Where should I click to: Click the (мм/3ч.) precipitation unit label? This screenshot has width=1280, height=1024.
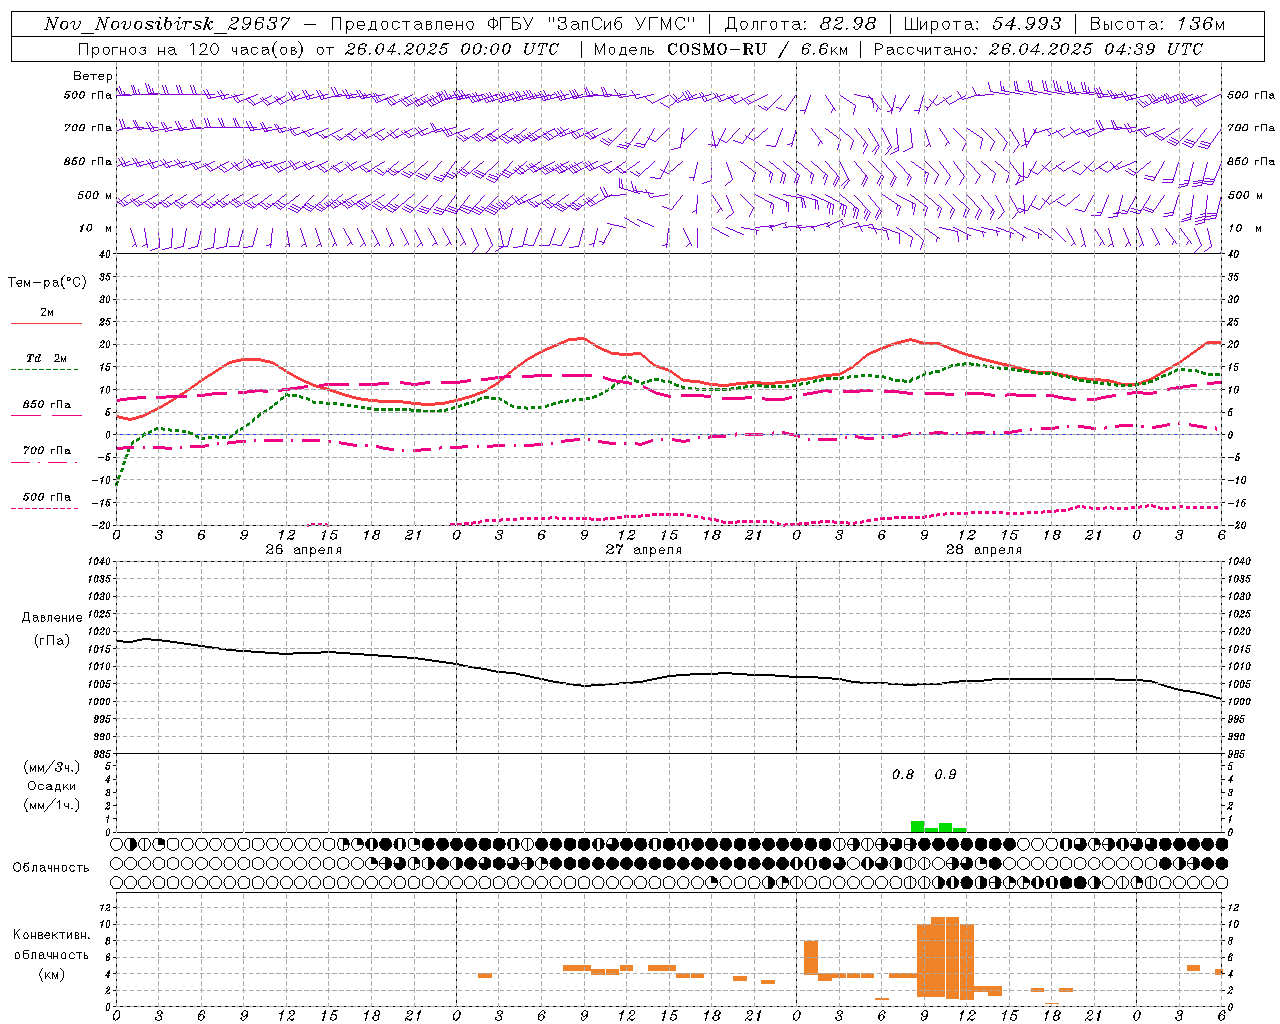(52, 767)
